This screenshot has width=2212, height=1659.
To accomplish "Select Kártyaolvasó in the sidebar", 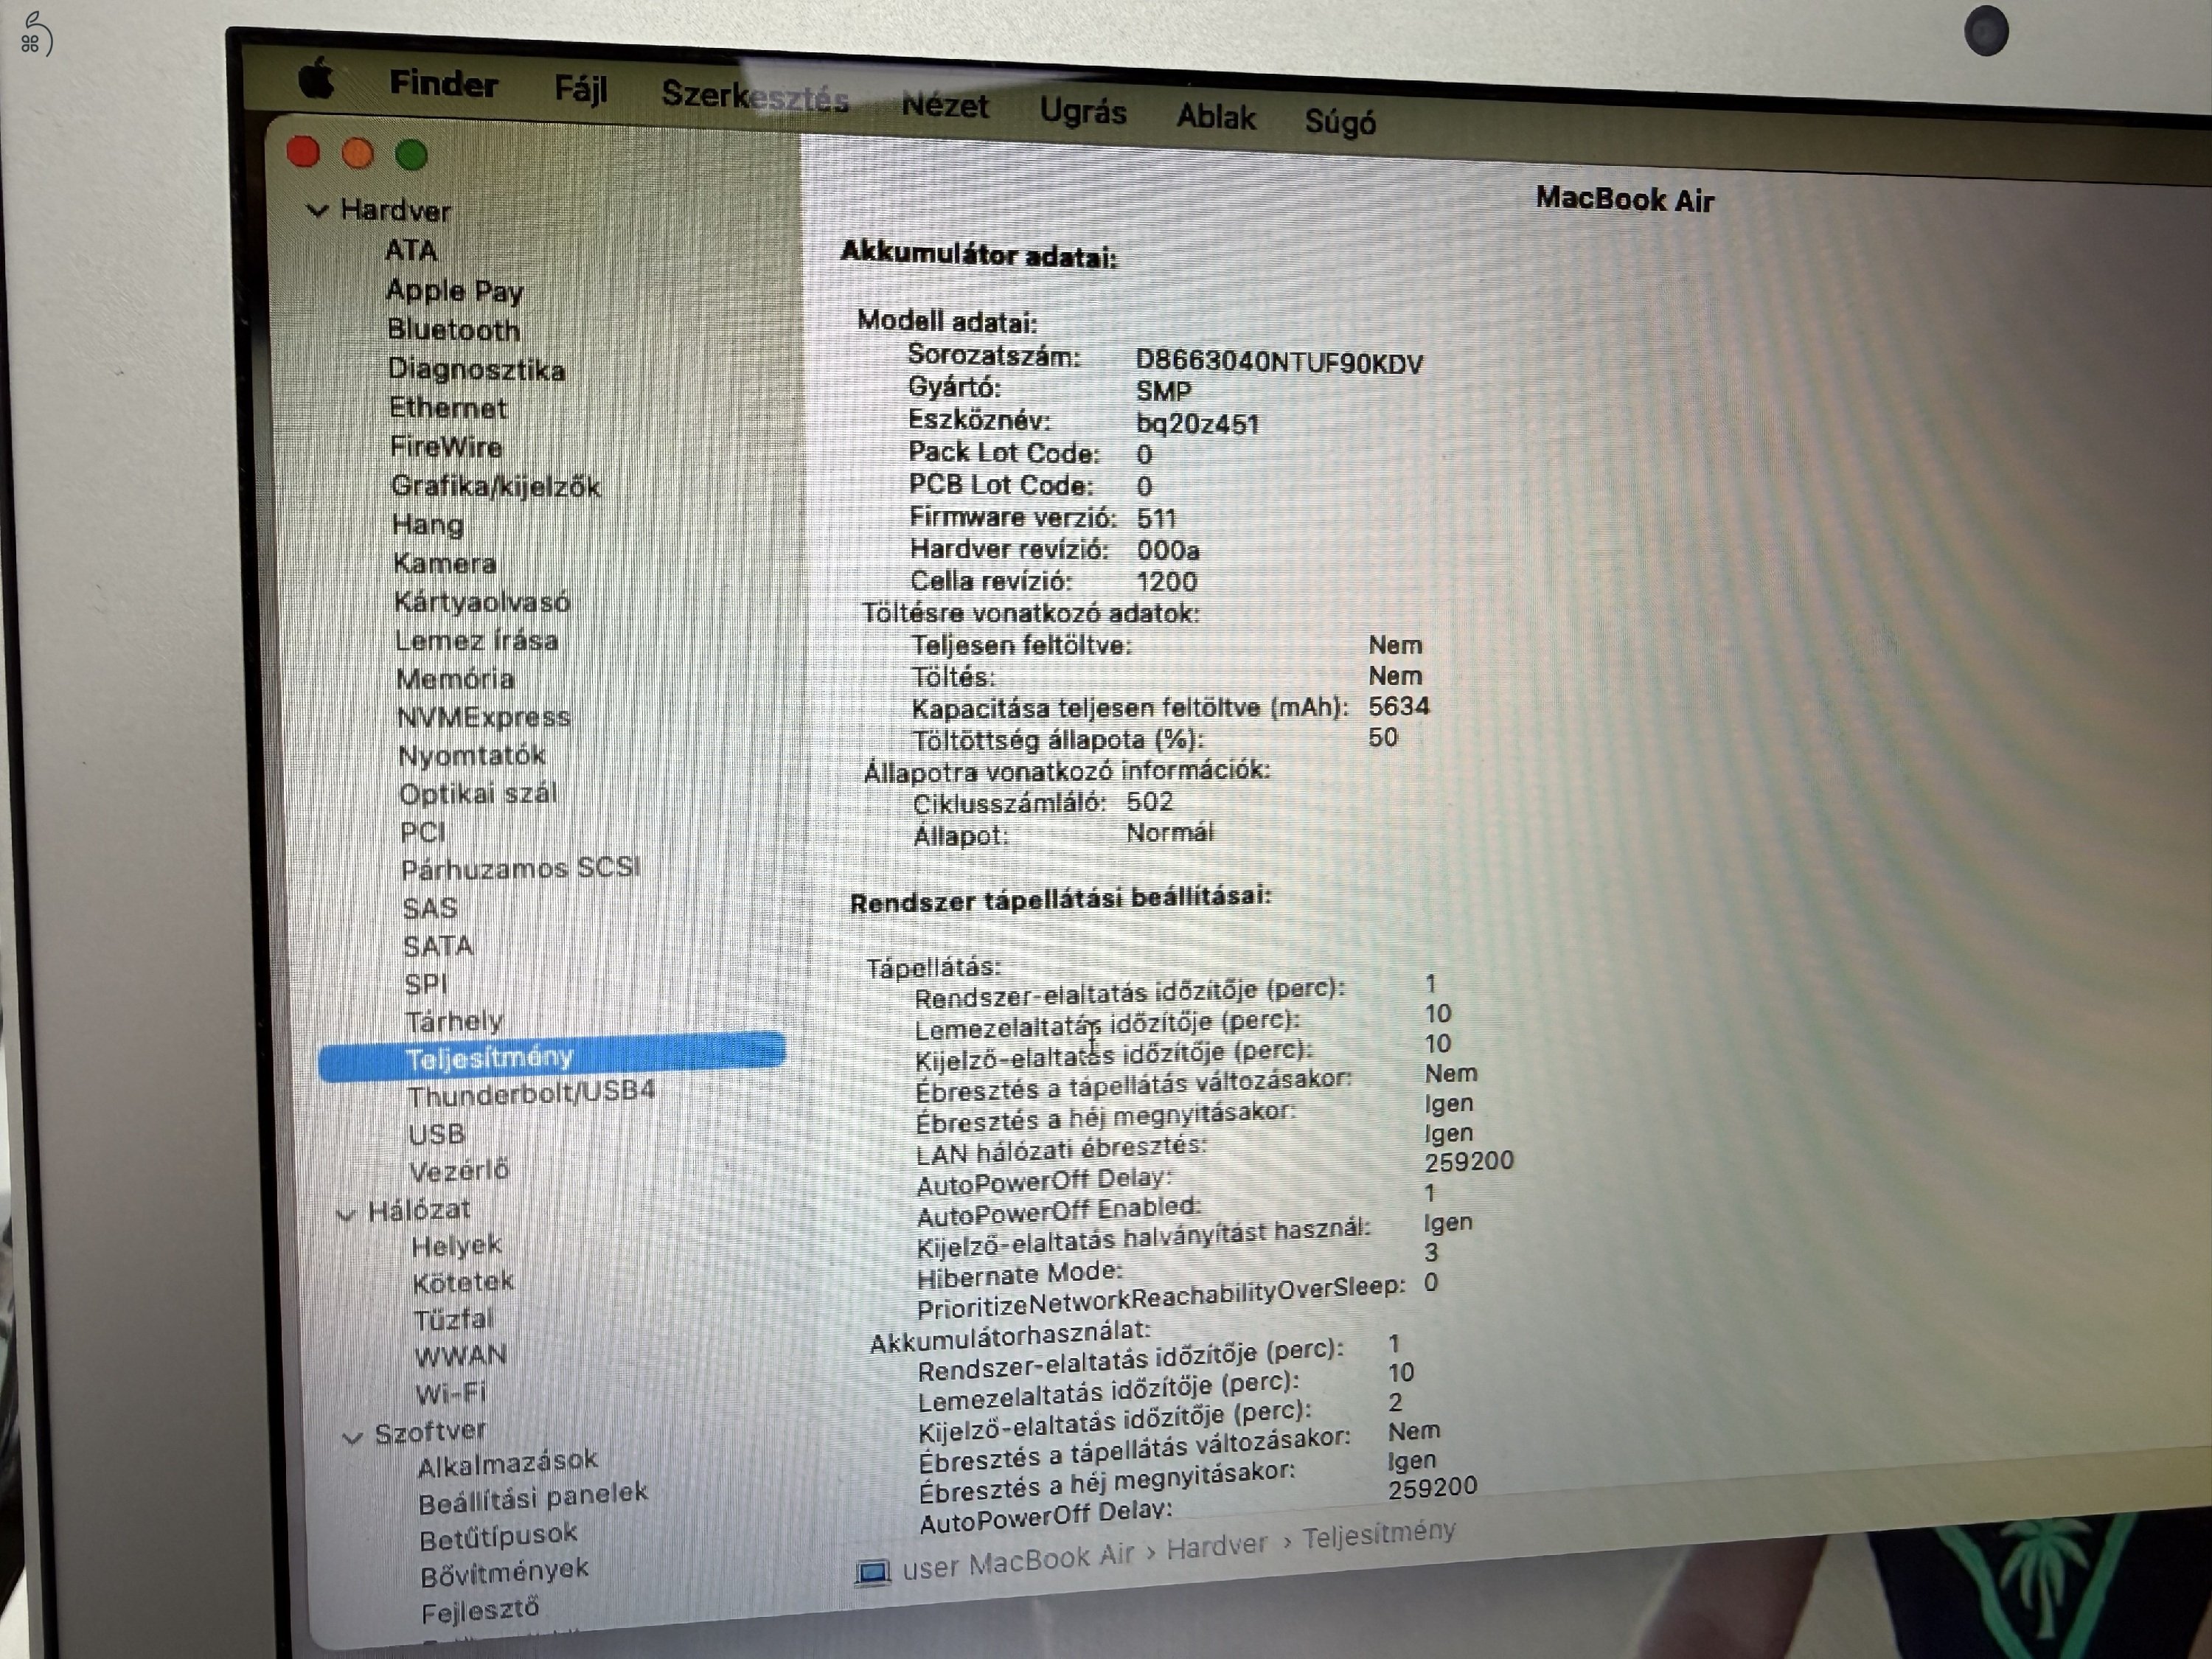I will [482, 601].
